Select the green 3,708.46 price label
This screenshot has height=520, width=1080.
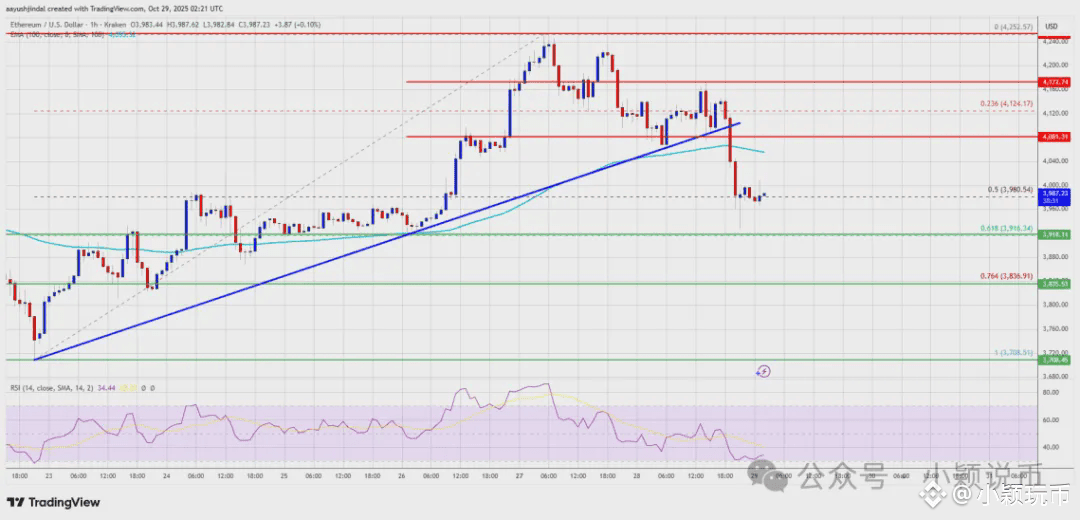(x=1054, y=360)
